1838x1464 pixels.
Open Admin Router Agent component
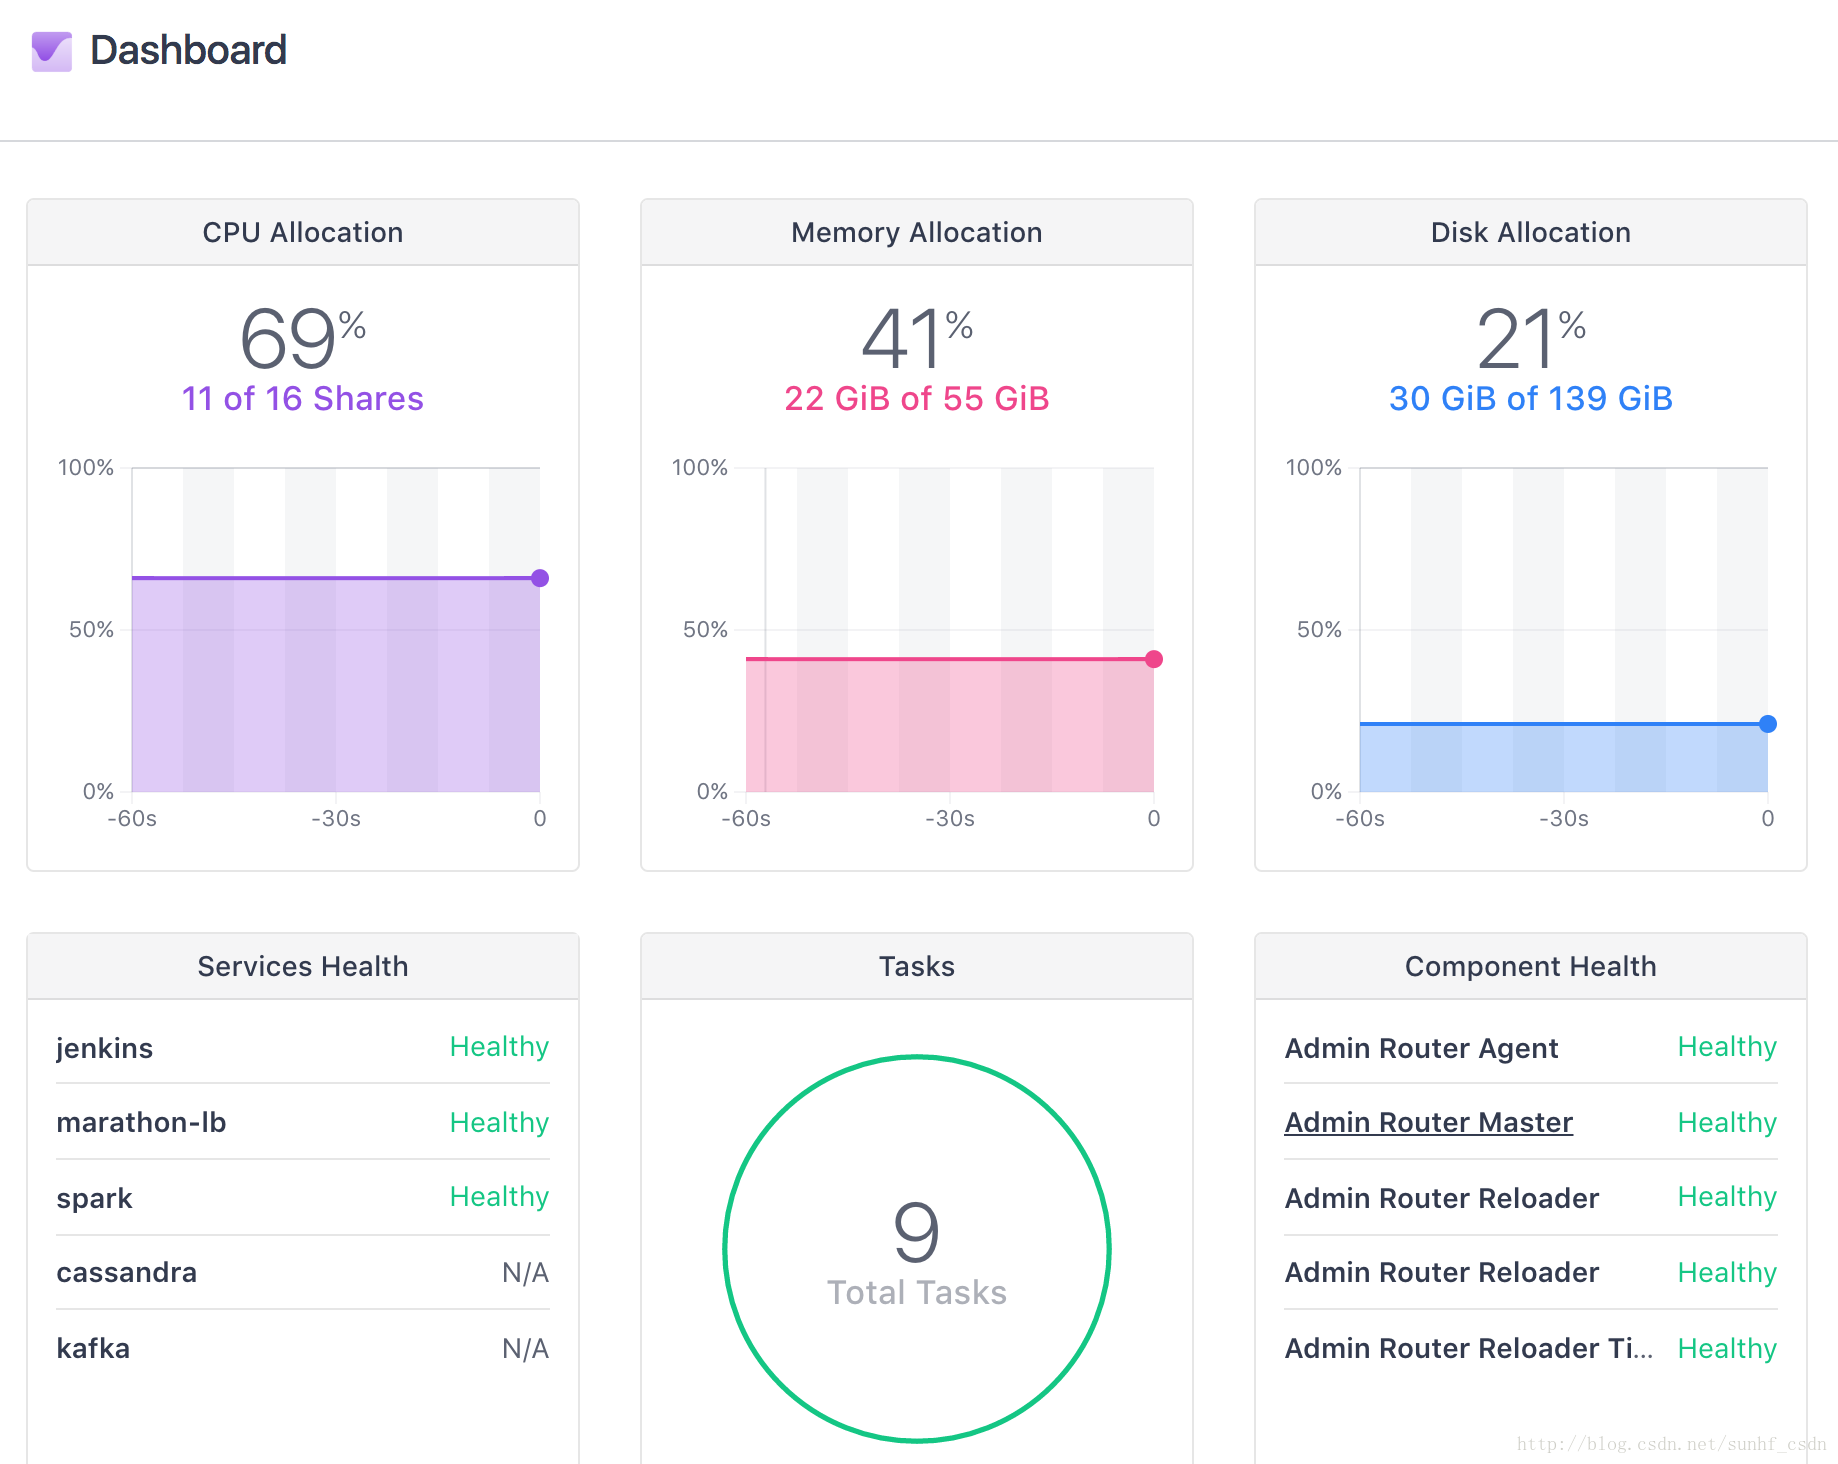1421,1048
